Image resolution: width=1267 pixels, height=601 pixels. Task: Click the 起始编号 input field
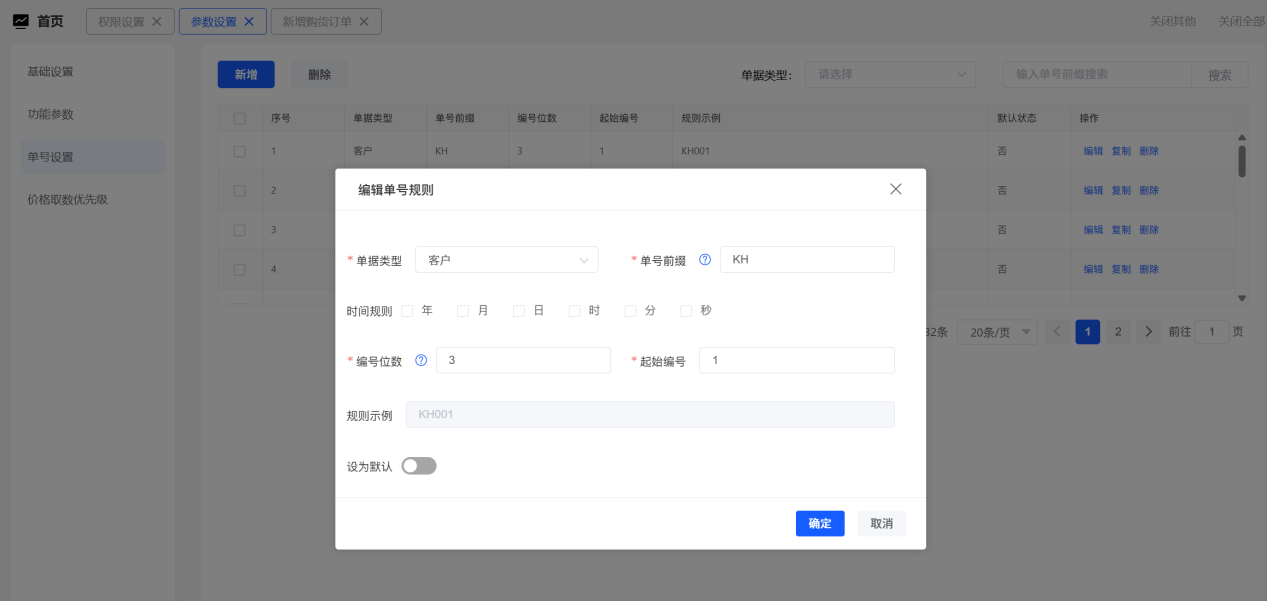click(796, 361)
